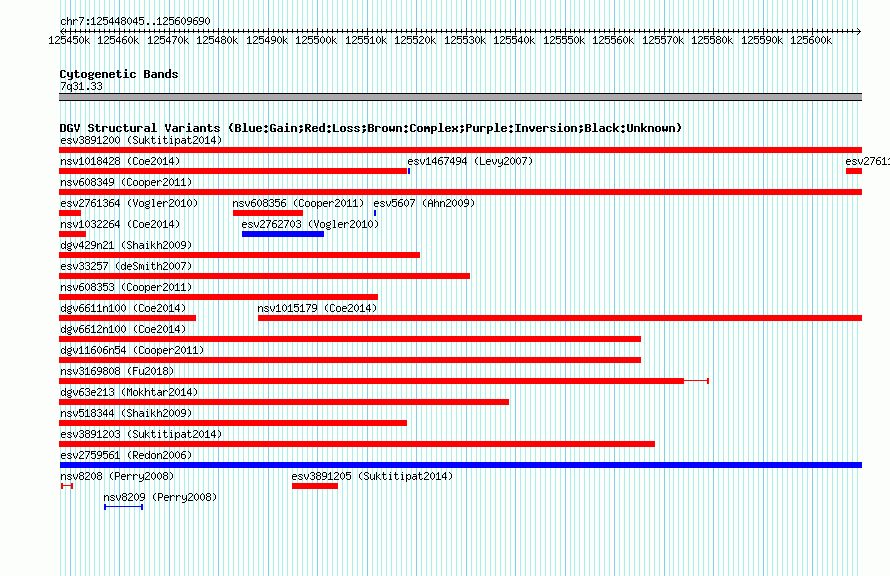Click the esv5607 (Ahn2009) label
Viewport: 890px width, 576px height.
point(424,203)
